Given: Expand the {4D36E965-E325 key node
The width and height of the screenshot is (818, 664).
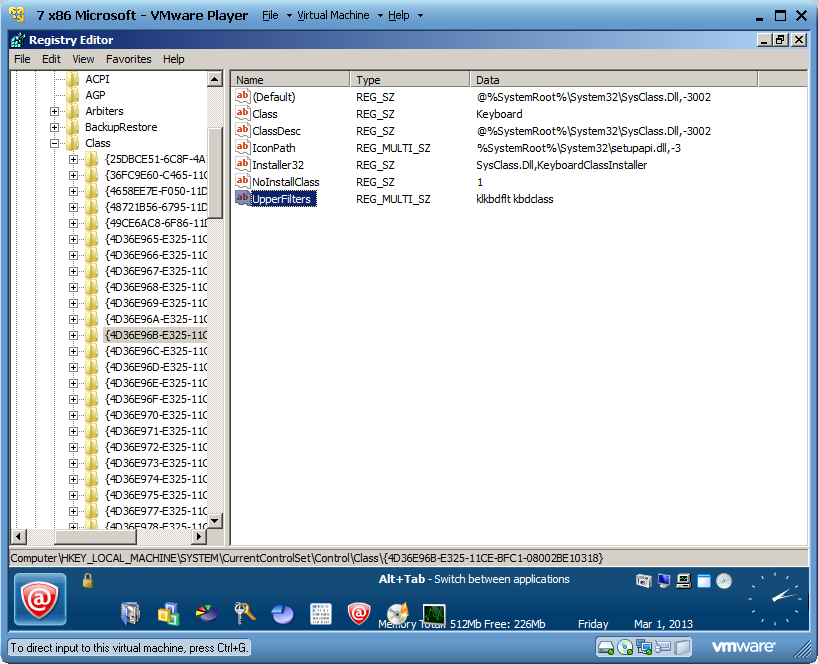Looking at the screenshot, I should [x=74, y=239].
